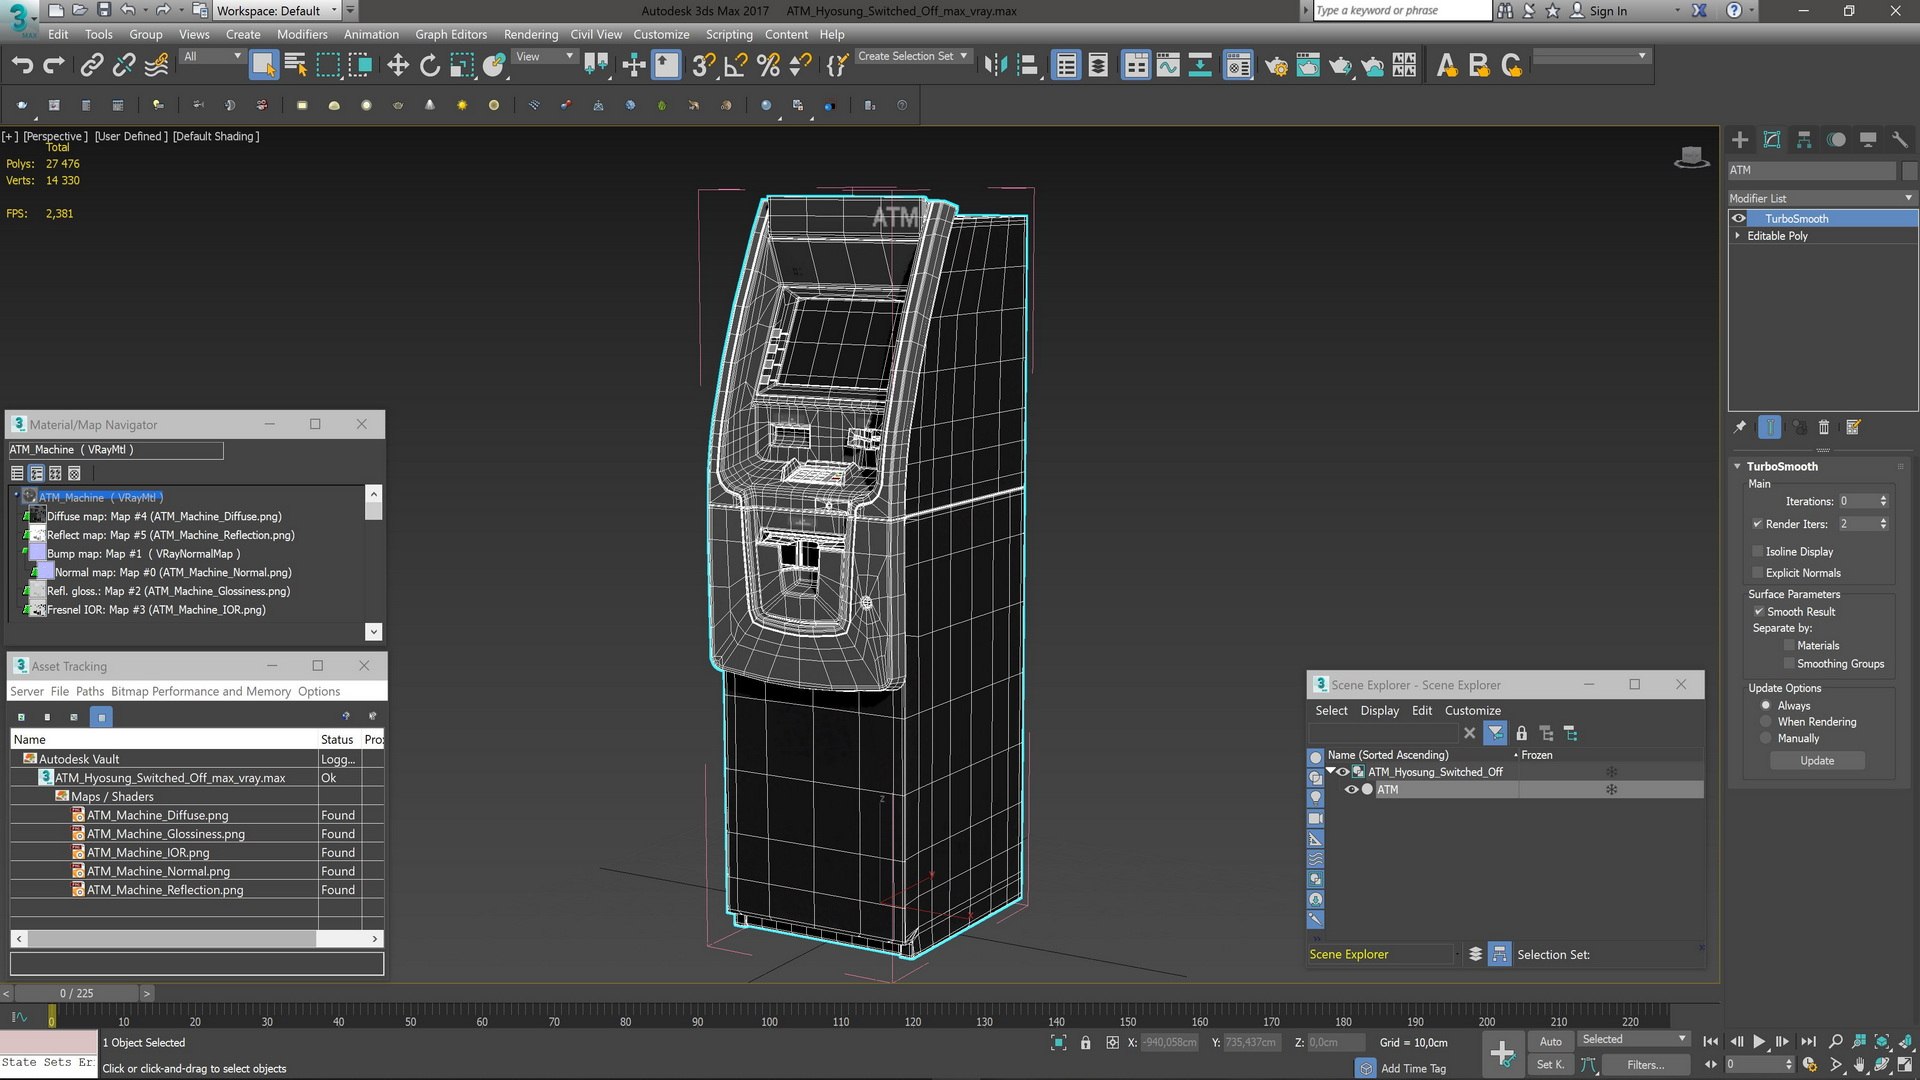Toggle Smooth Result checkbox
This screenshot has width=1920, height=1080.
(x=1759, y=612)
